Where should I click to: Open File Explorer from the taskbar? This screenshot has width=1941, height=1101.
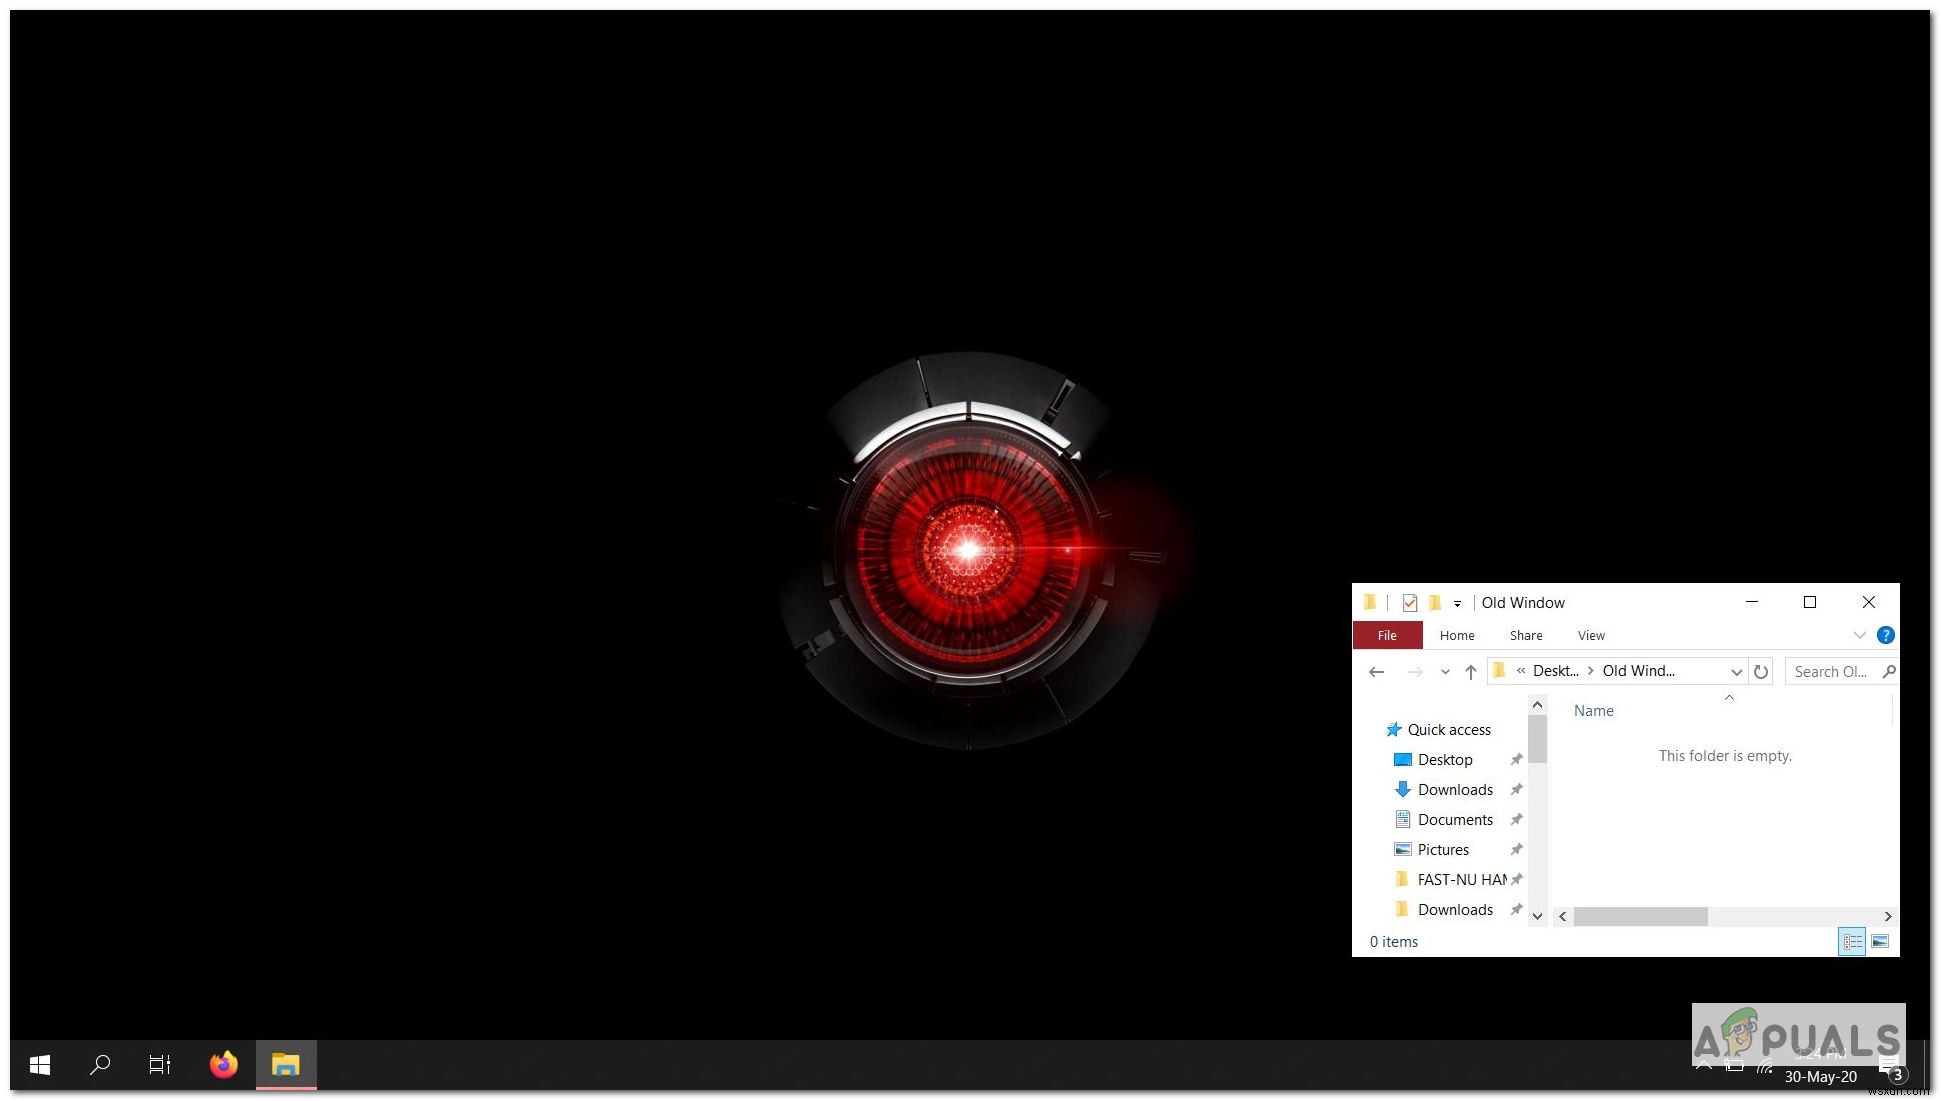[283, 1064]
